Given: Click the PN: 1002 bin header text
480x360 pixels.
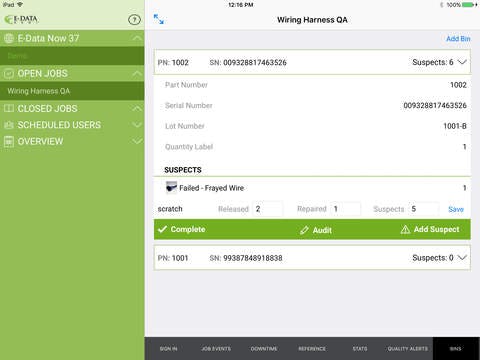Looking at the screenshot, I should click(173, 62).
